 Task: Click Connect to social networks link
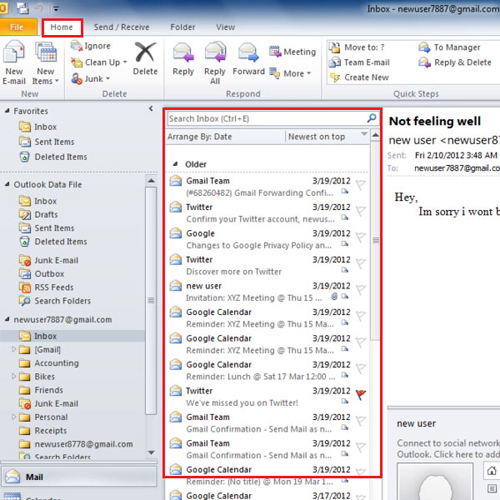tap(448, 449)
